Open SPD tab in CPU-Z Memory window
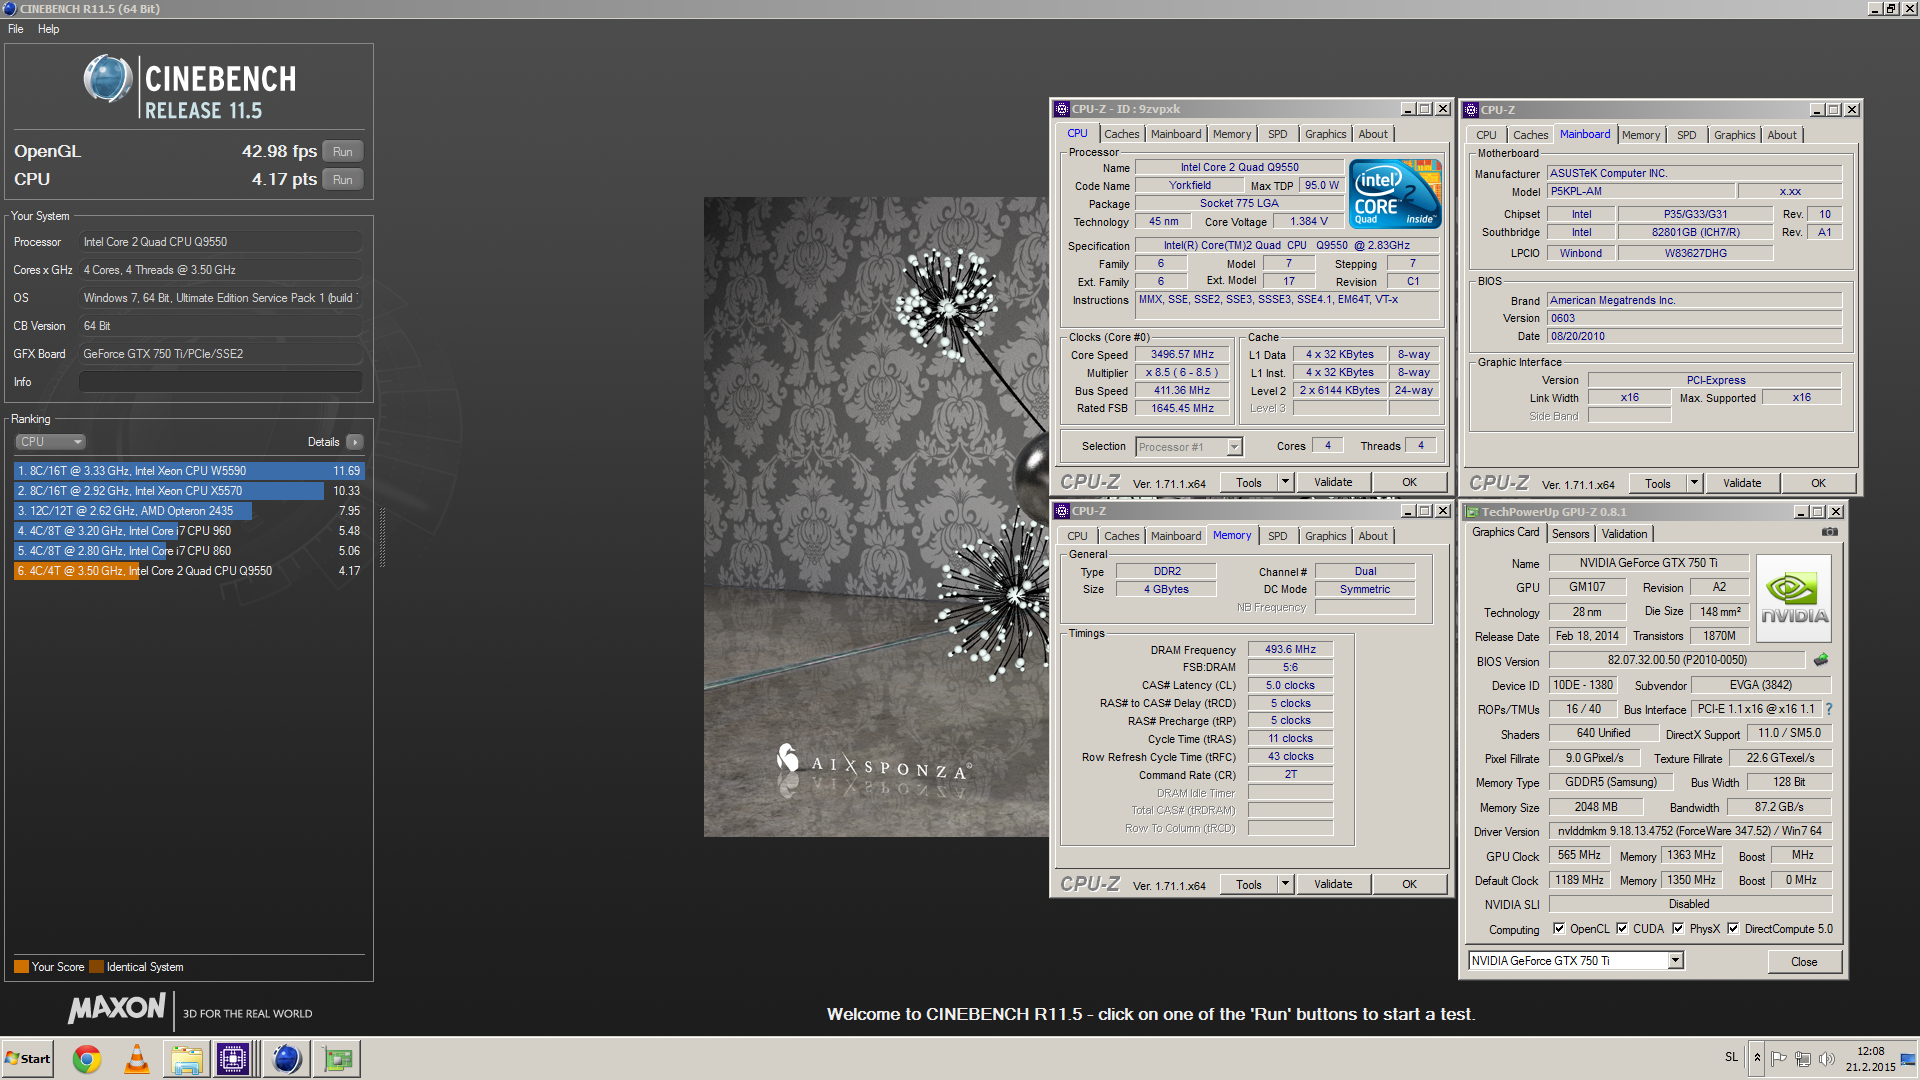 tap(1277, 536)
